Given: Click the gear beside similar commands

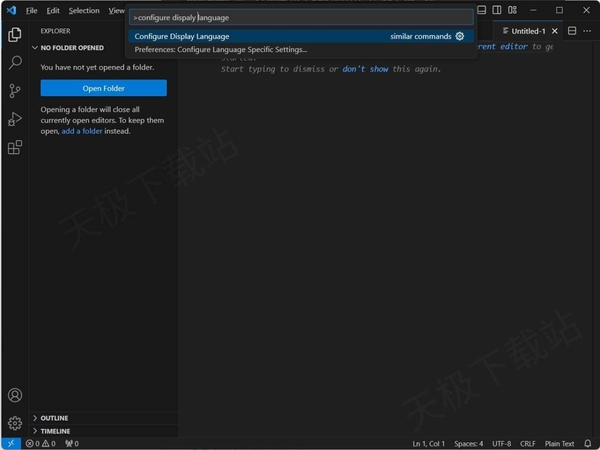Looking at the screenshot, I should coord(460,36).
